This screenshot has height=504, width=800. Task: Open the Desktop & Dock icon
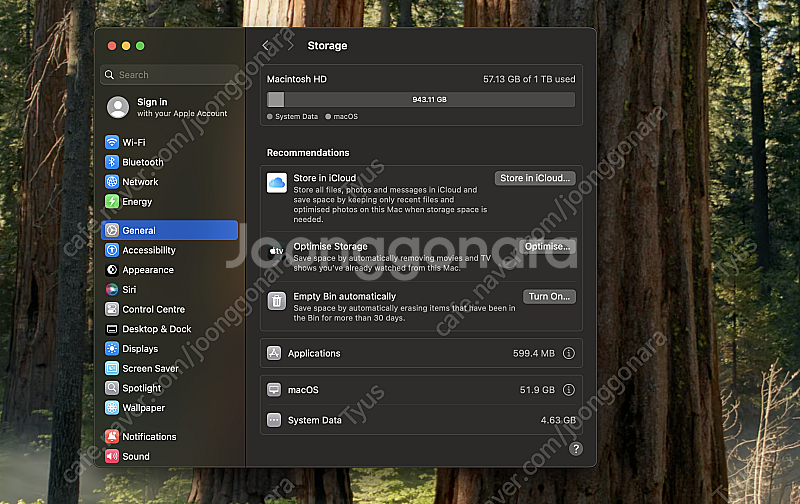point(112,329)
